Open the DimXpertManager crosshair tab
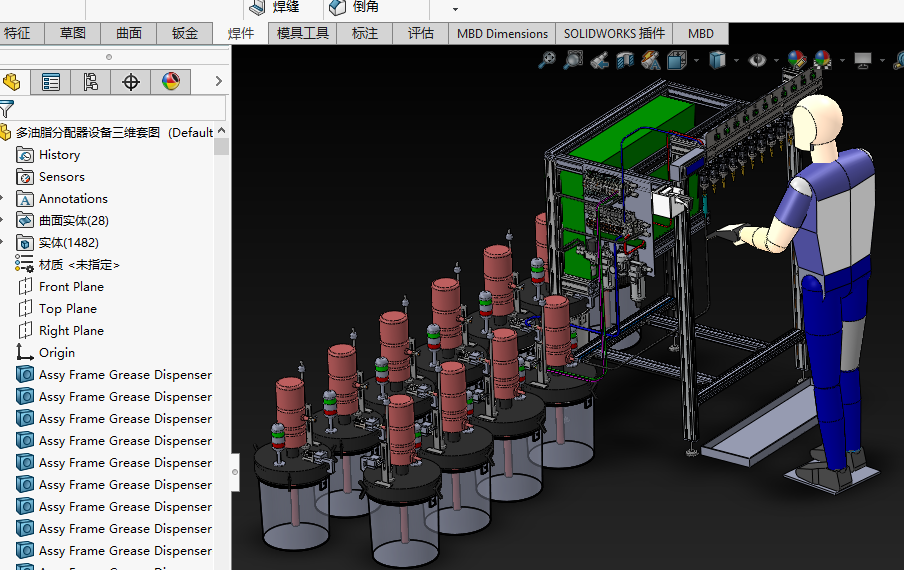Image resolution: width=904 pixels, height=570 pixels. point(131,82)
